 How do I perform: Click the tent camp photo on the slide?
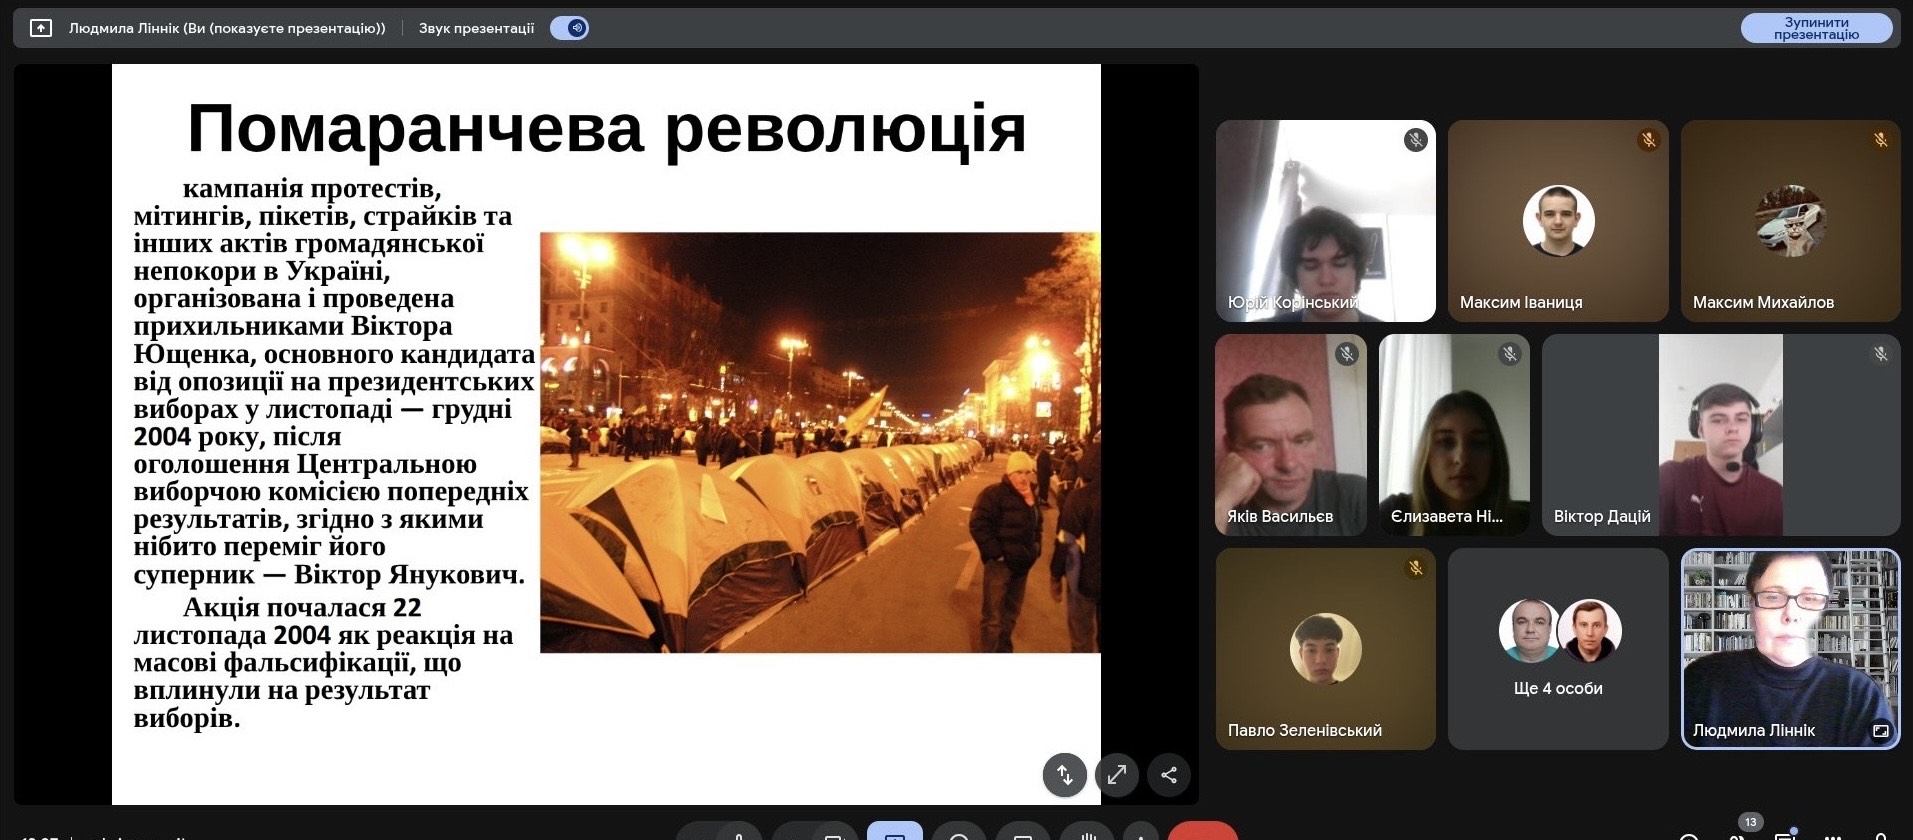pos(820,442)
